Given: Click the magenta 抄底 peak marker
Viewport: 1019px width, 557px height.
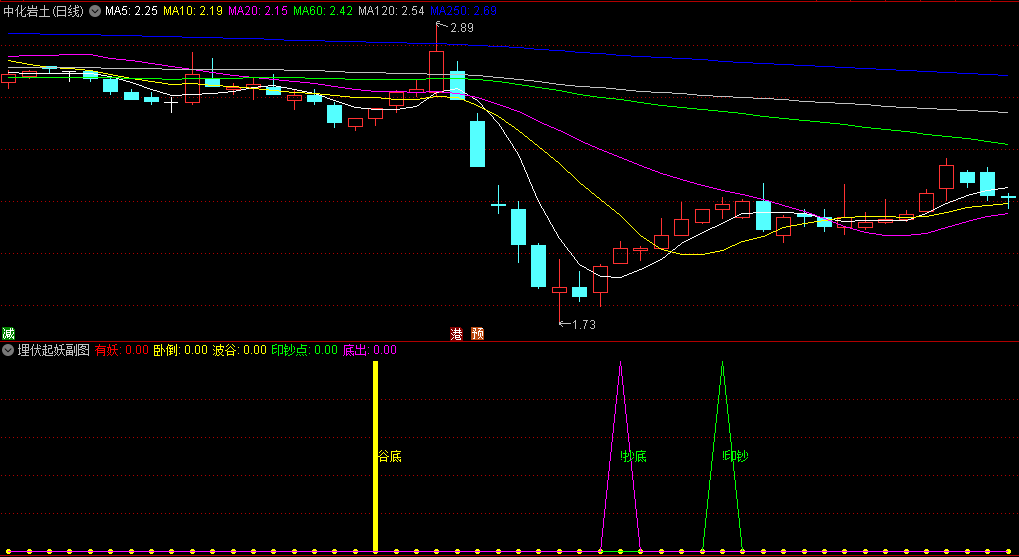Looking at the screenshot, I should pos(621,455).
